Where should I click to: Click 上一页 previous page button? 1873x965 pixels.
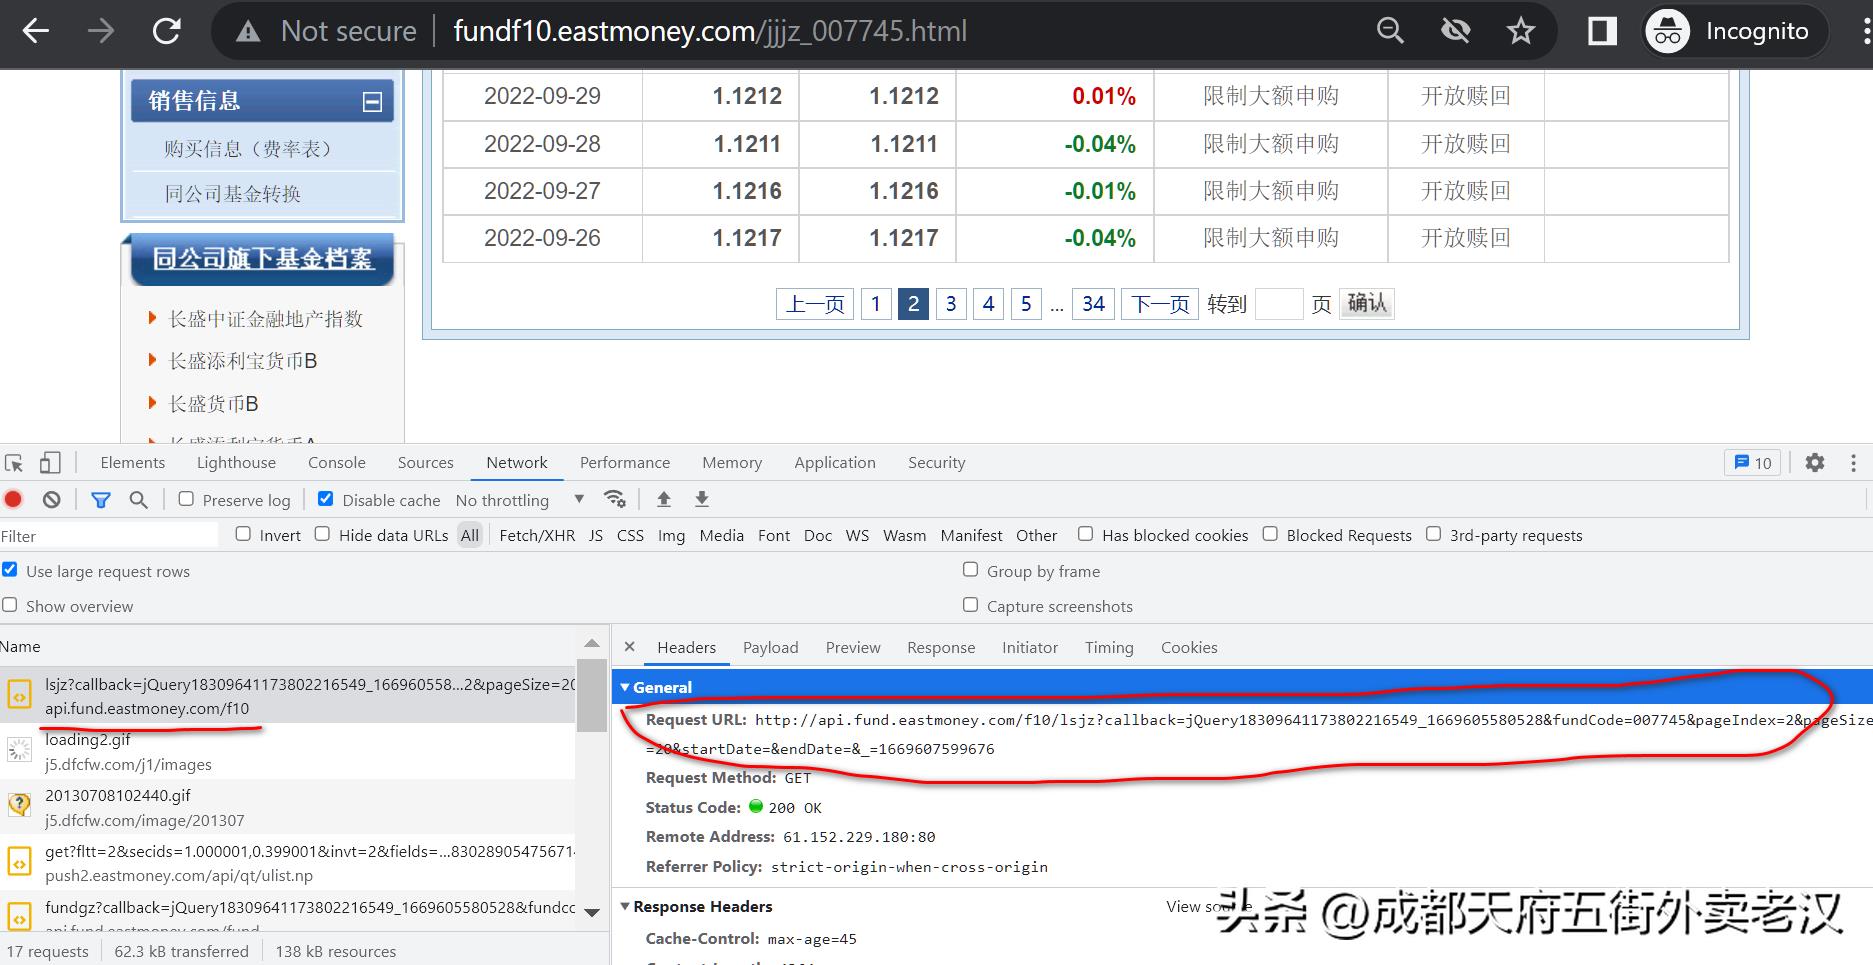coord(815,304)
